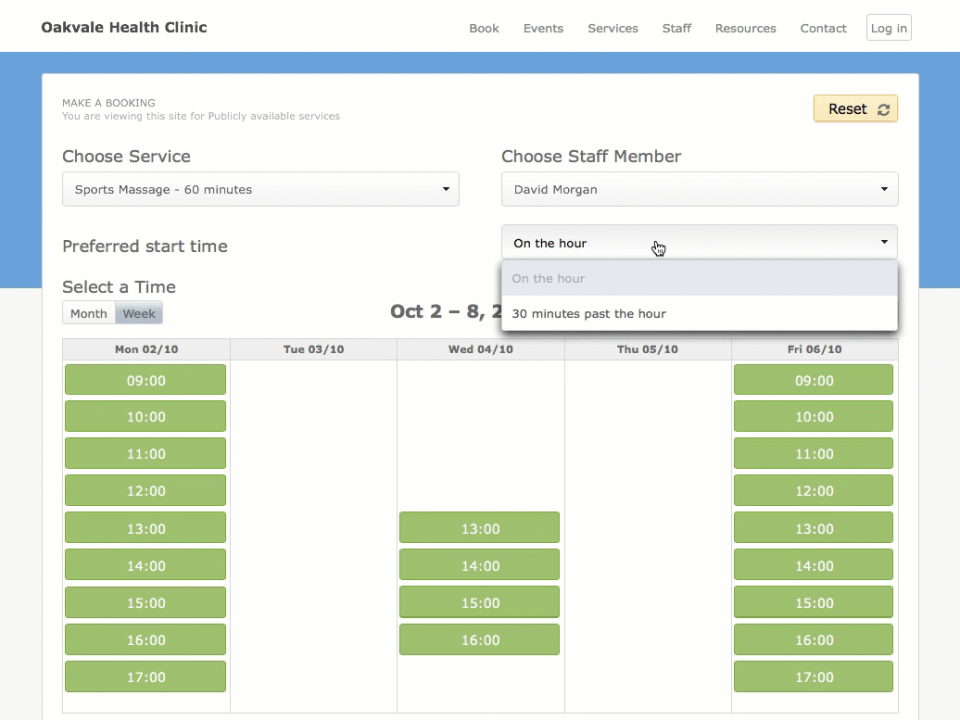Collapse the Preferred start time dropdown
960x720 pixels.
pyautogui.click(x=699, y=242)
